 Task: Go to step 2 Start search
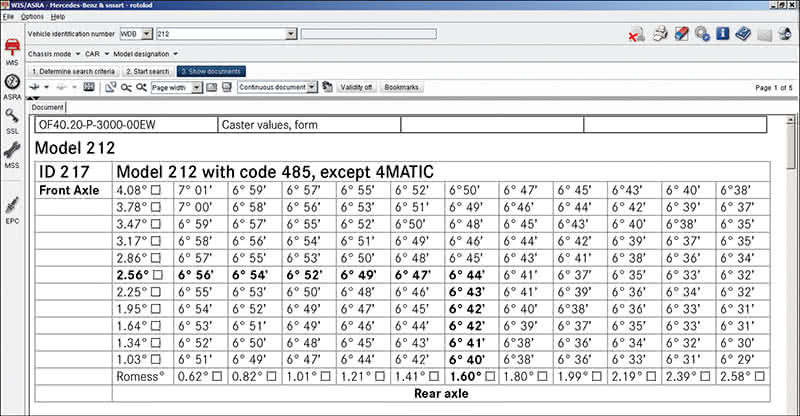click(x=147, y=71)
